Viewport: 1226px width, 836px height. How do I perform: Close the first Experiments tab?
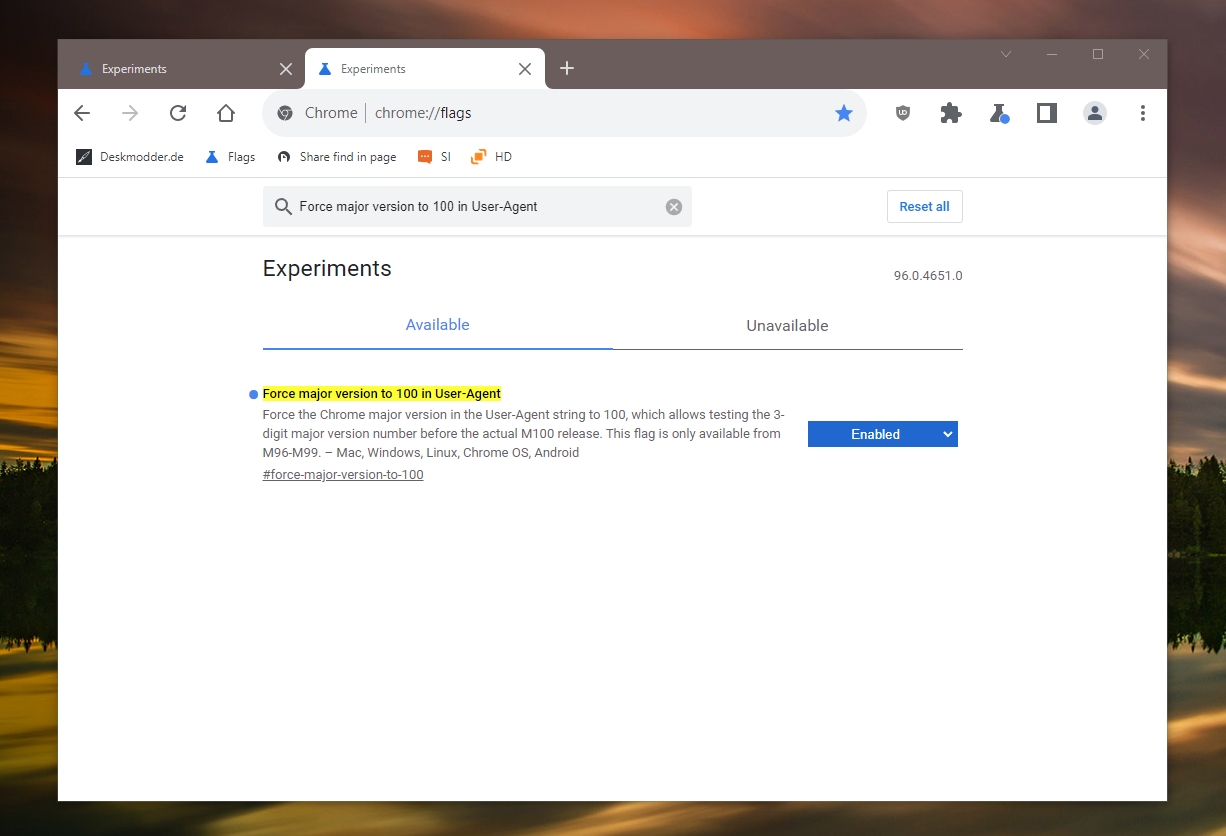pyautogui.click(x=286, y=69)
